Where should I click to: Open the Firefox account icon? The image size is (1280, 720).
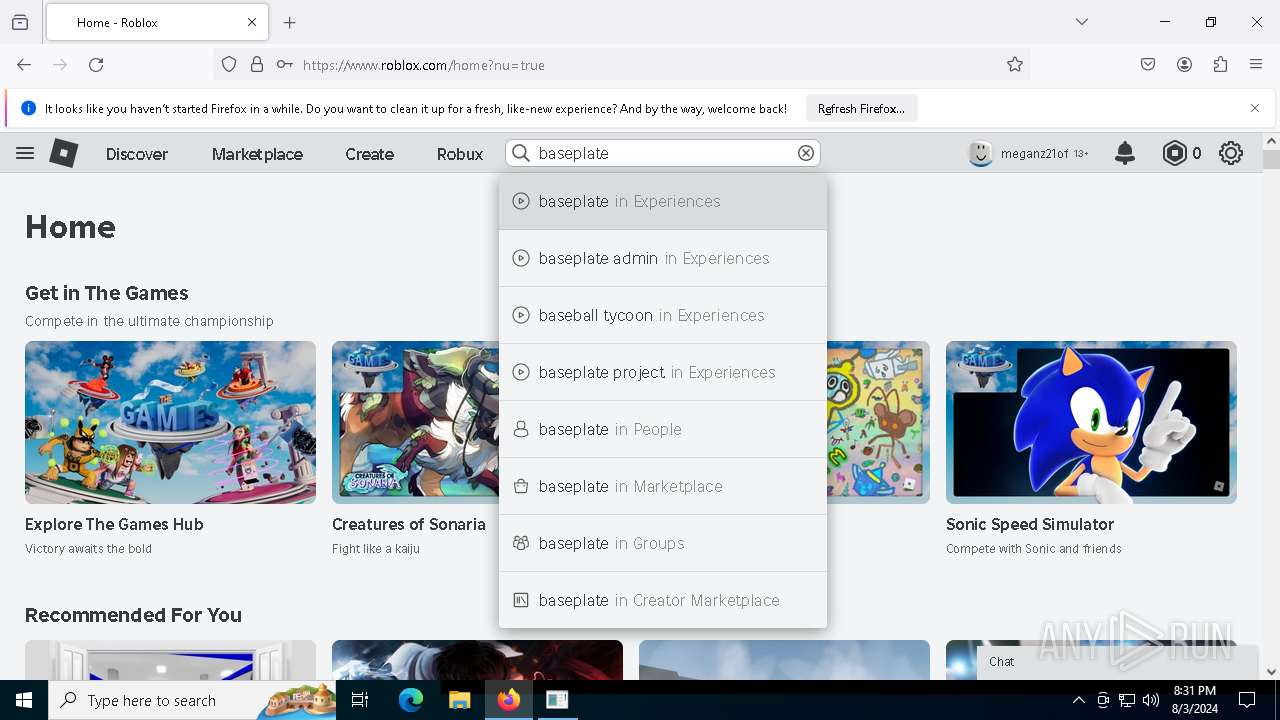(1184, 65)
